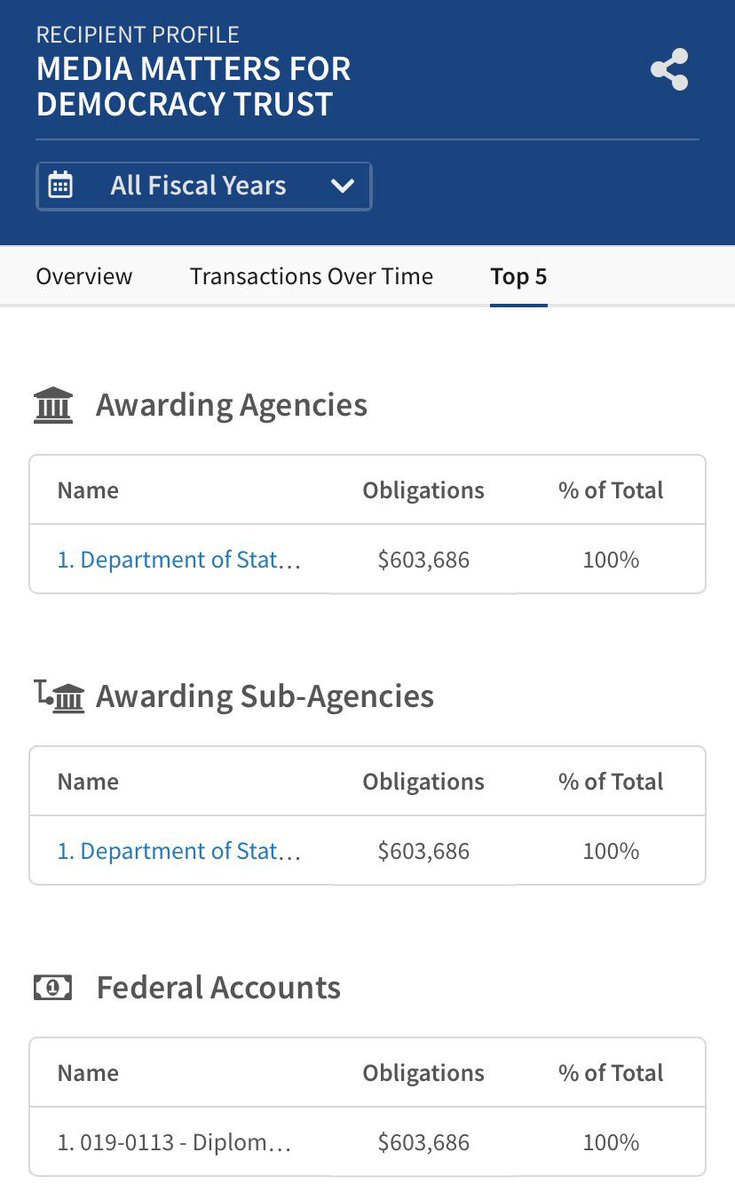This screenshot has width=735, height=1200.
Task: Click the Recipient Profile label
Action: tap(138, 35)
